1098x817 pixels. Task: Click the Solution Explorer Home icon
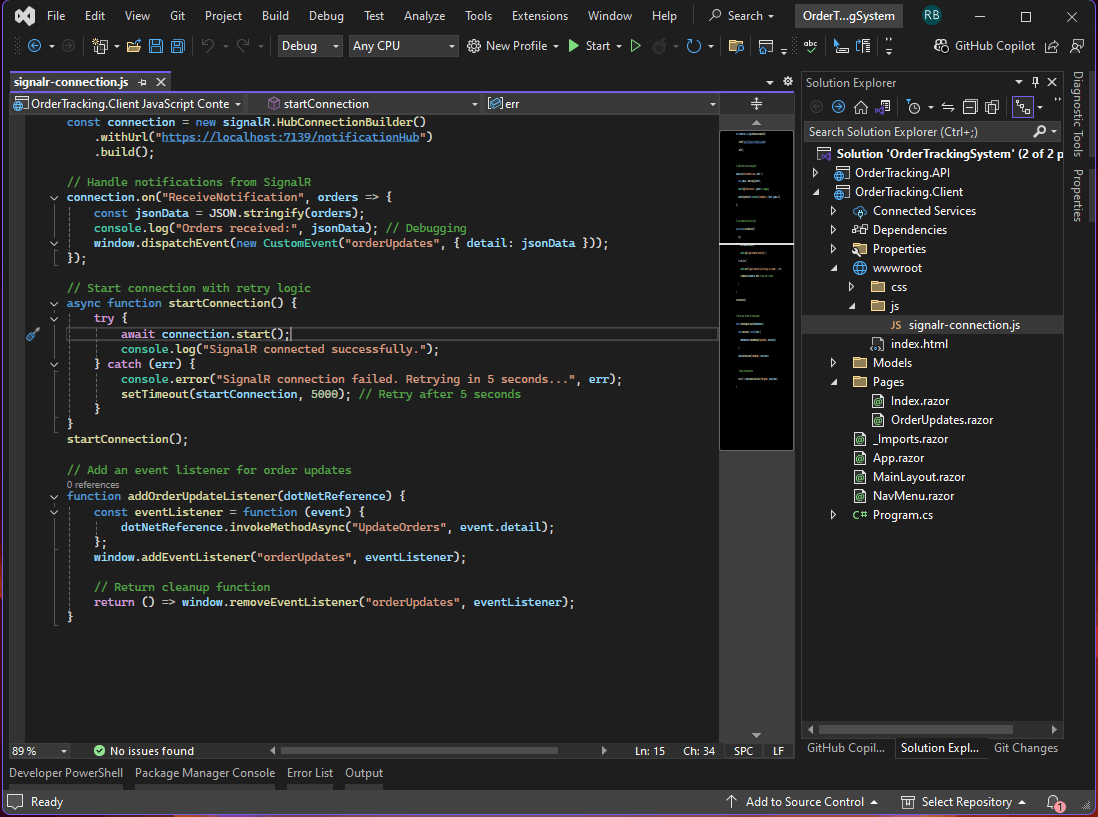860,107
